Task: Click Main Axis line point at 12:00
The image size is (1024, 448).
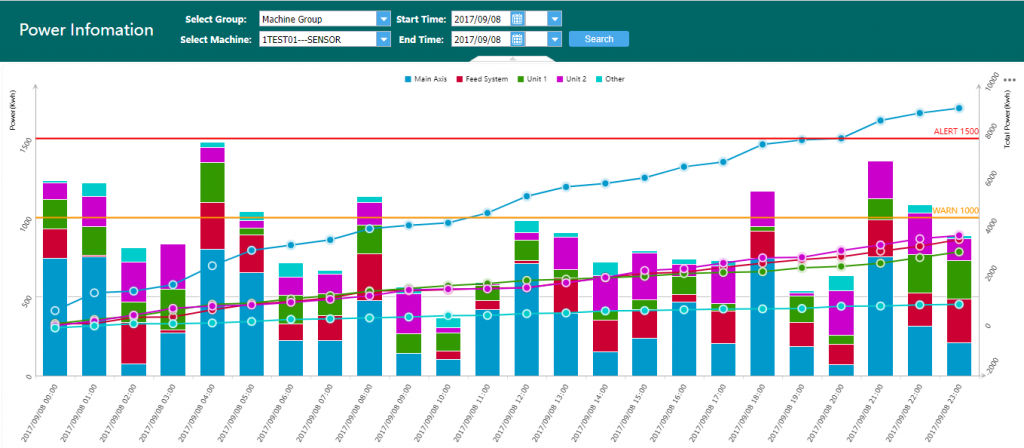Action: 526,196
